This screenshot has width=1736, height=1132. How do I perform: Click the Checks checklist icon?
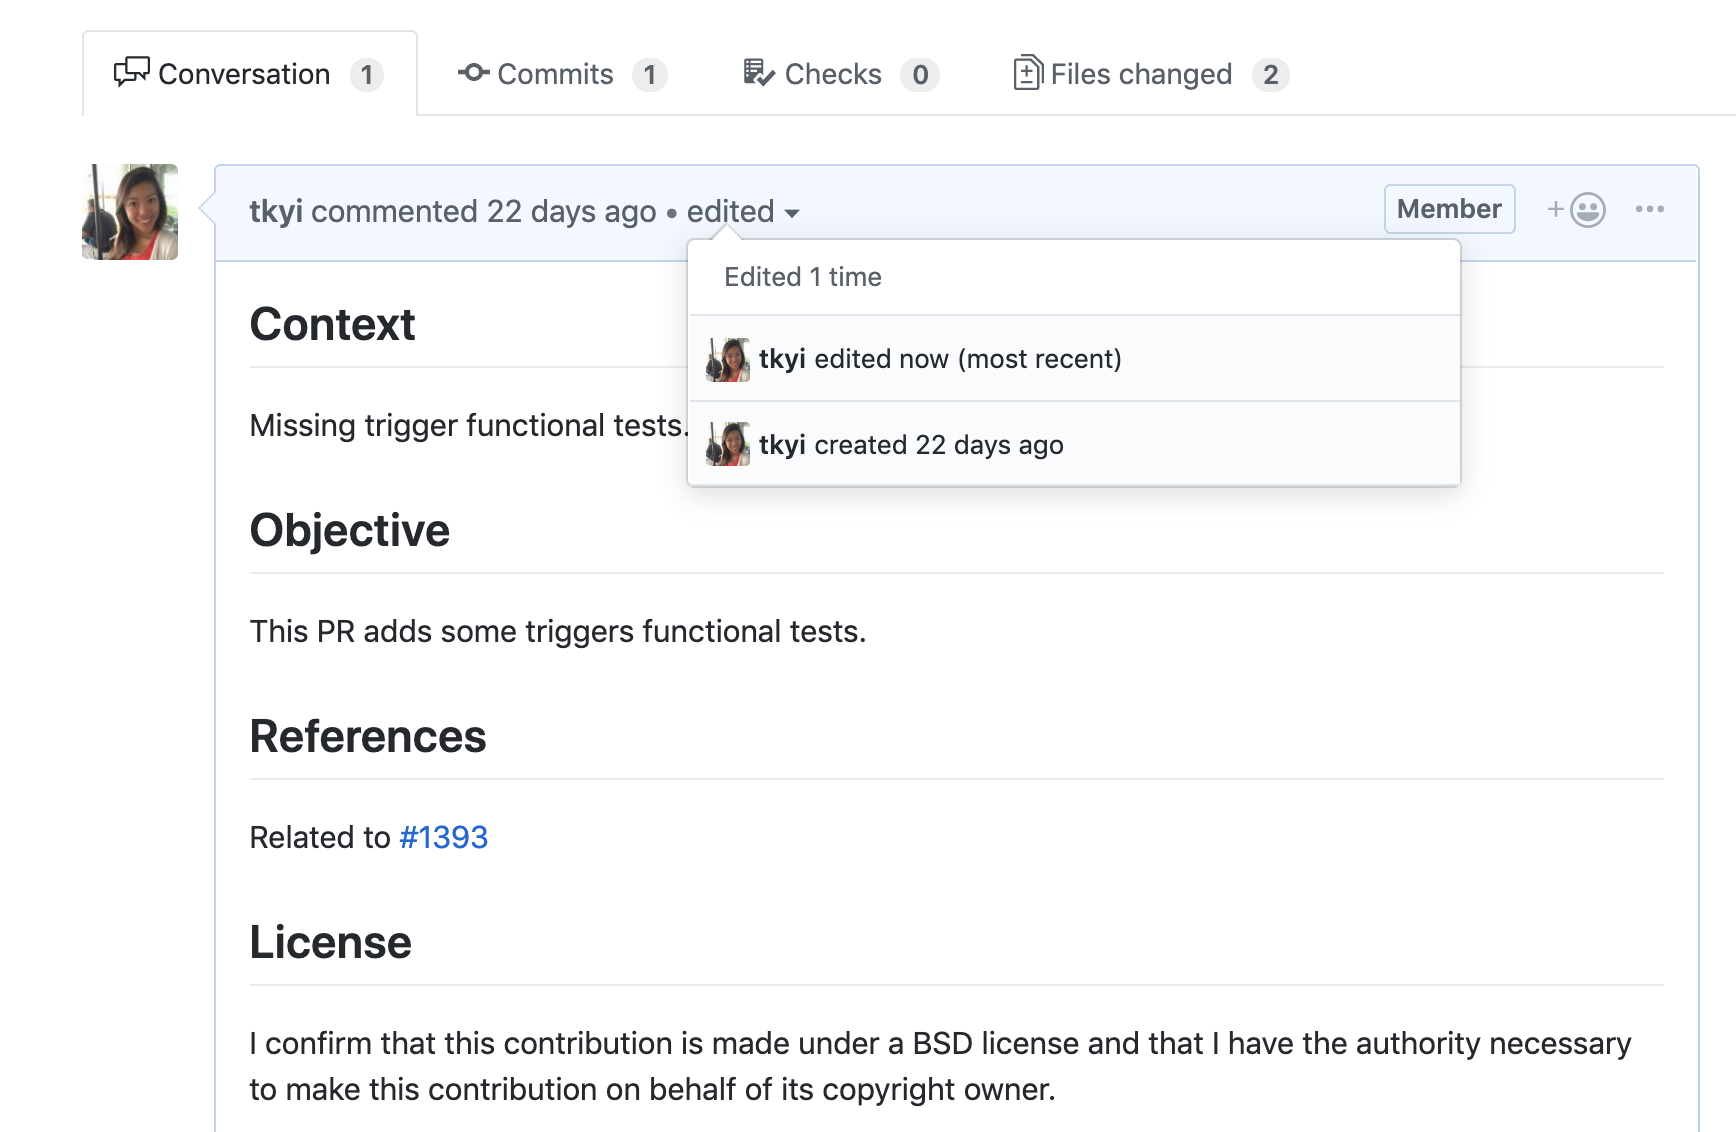pyautogui.click(x=758, y=73)
